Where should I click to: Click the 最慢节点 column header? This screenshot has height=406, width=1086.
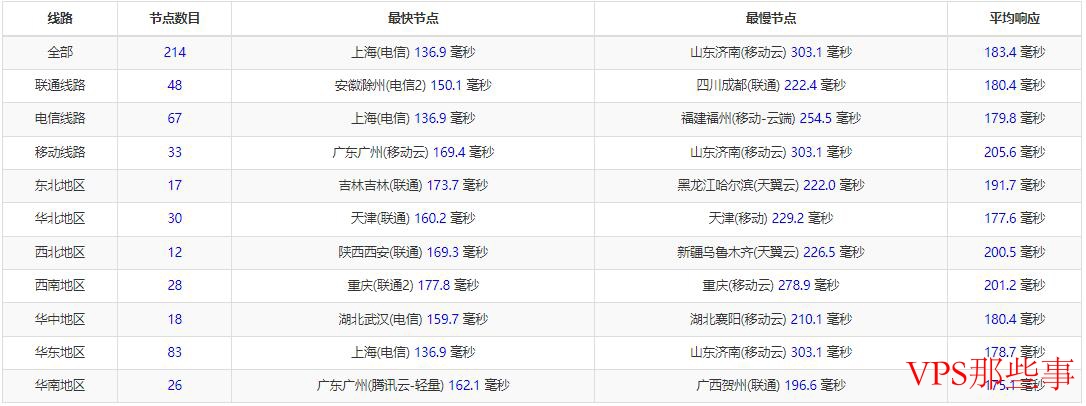[x=771, y=19]
